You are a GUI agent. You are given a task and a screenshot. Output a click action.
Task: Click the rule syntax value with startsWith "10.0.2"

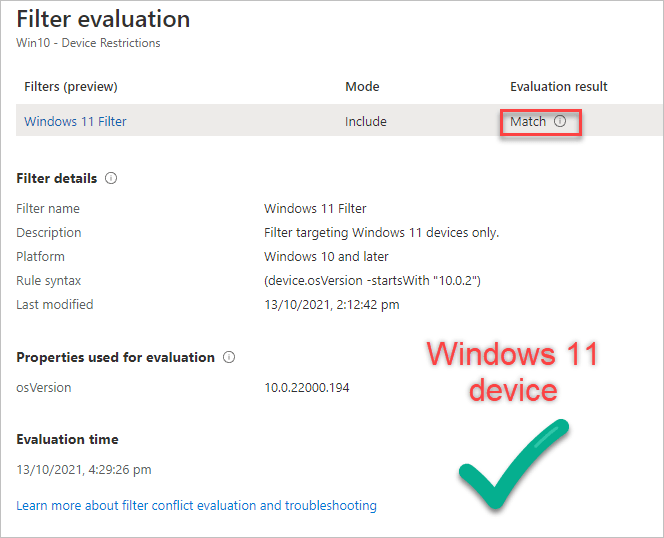click(x=372, y=280)
